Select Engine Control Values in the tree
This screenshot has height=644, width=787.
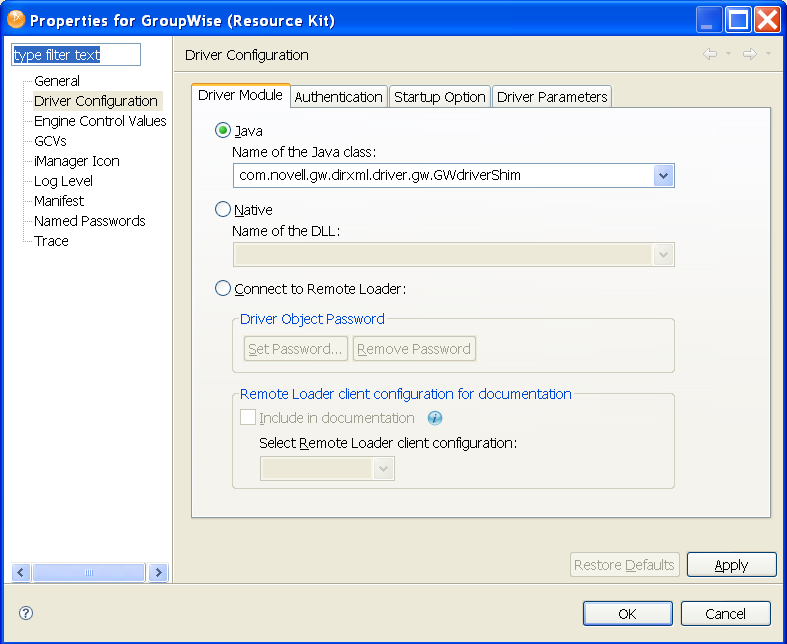point(100,121)
